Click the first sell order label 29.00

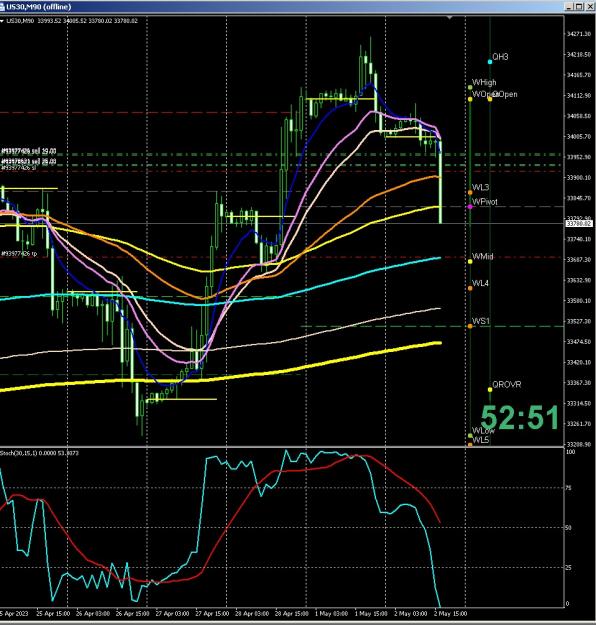(x=29, y=151)
